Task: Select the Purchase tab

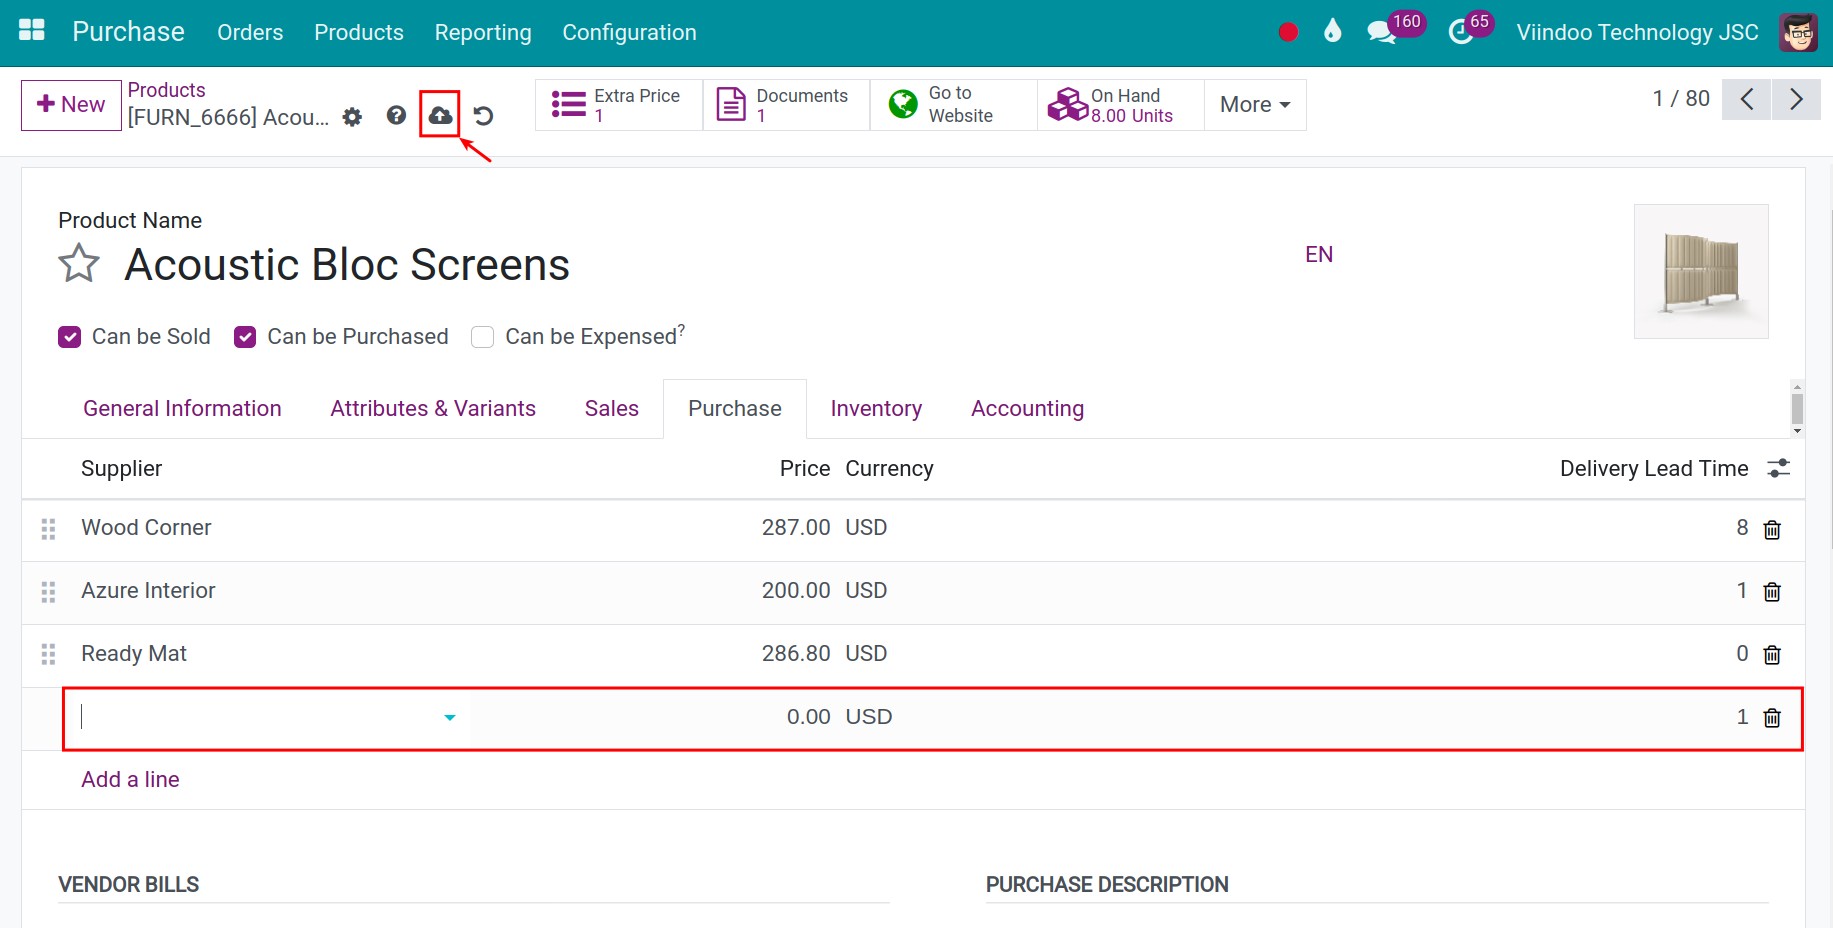Action: pyautogui.click(x=735, y=408)
